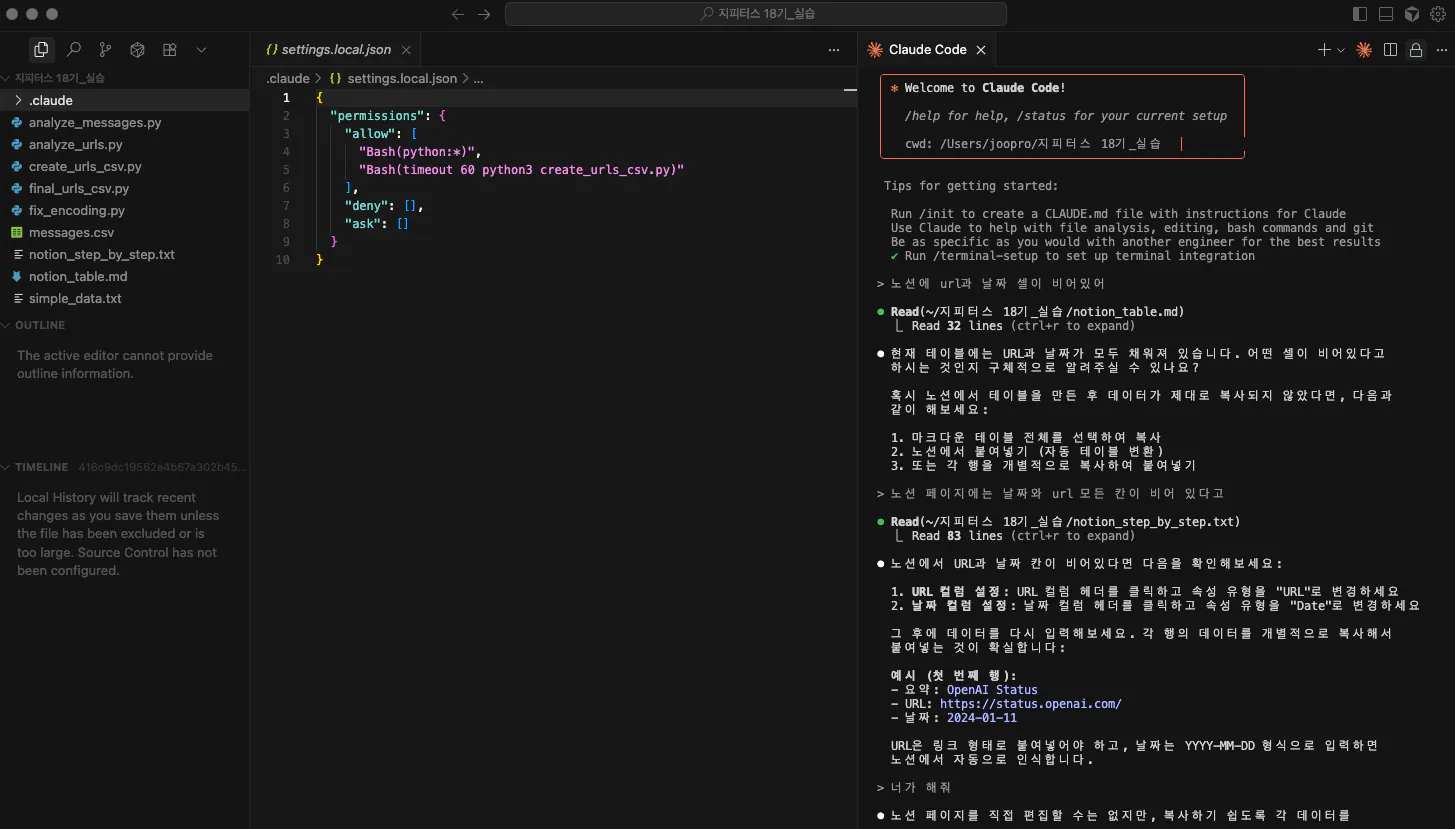Open the Search view magnifier icon
The width and height of the screenshot is (1455, 829).
[73, 49]
